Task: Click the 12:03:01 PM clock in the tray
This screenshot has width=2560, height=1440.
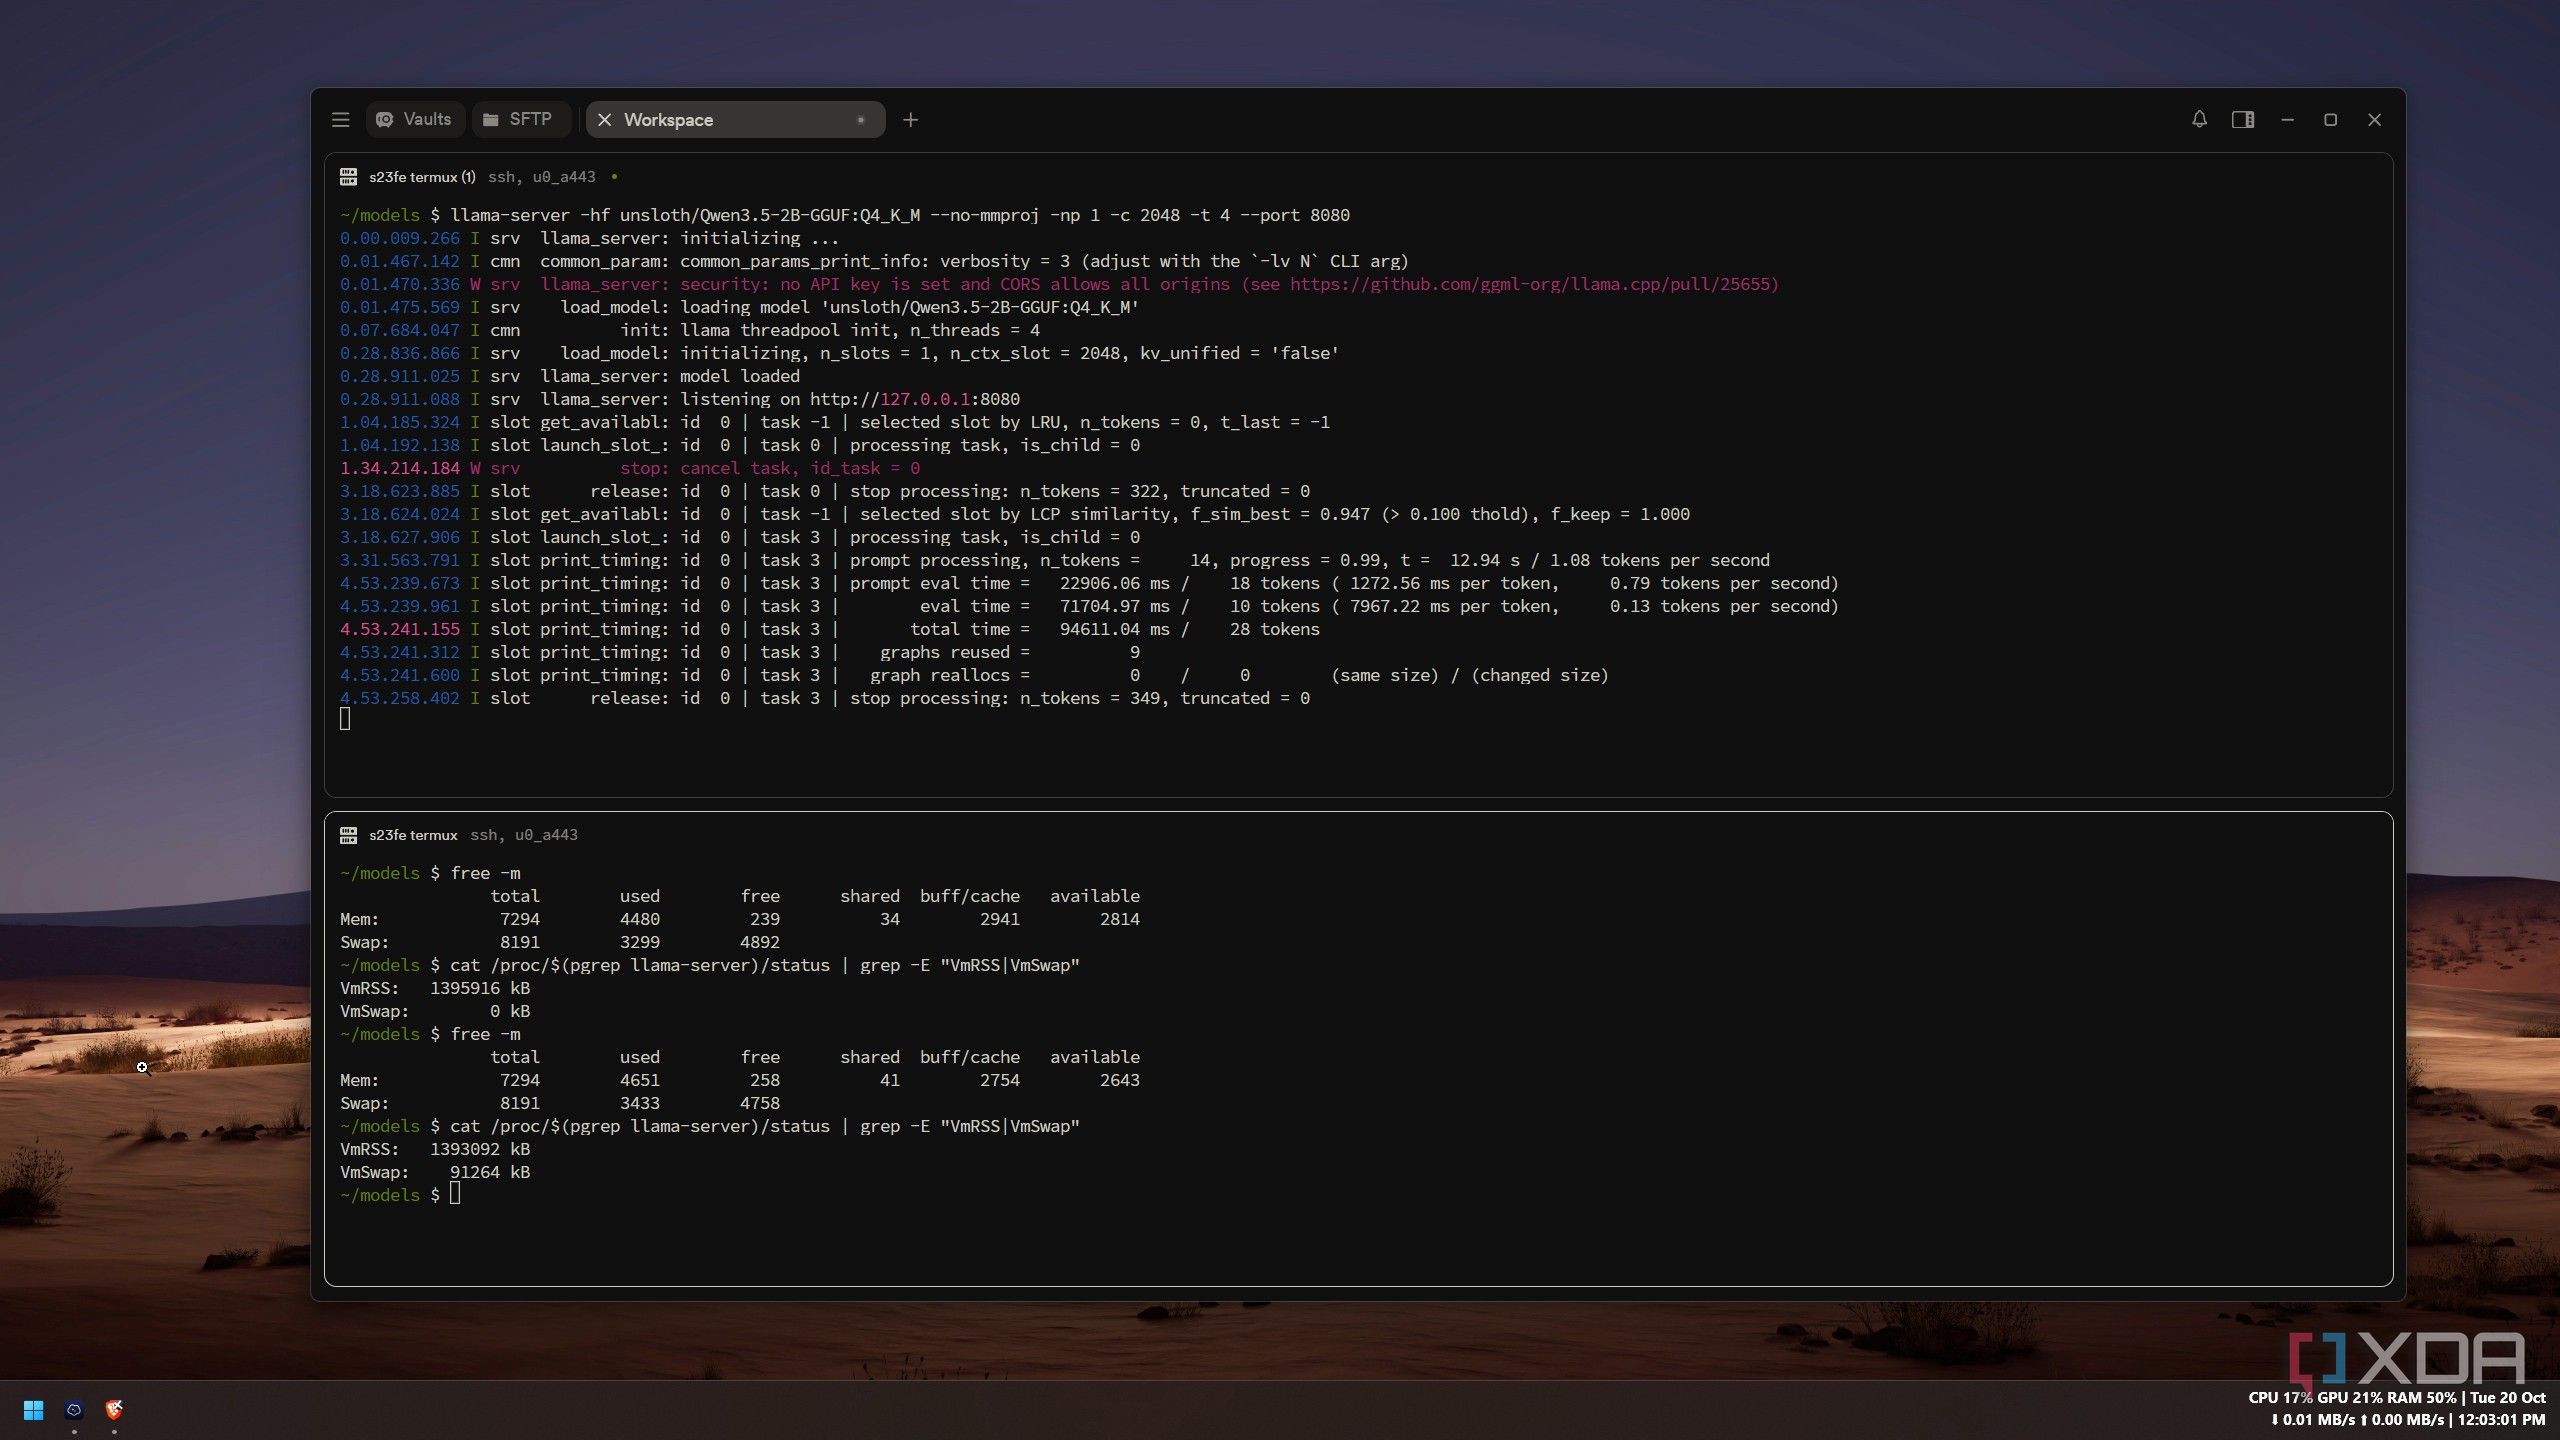Action: point(2501,1419)
